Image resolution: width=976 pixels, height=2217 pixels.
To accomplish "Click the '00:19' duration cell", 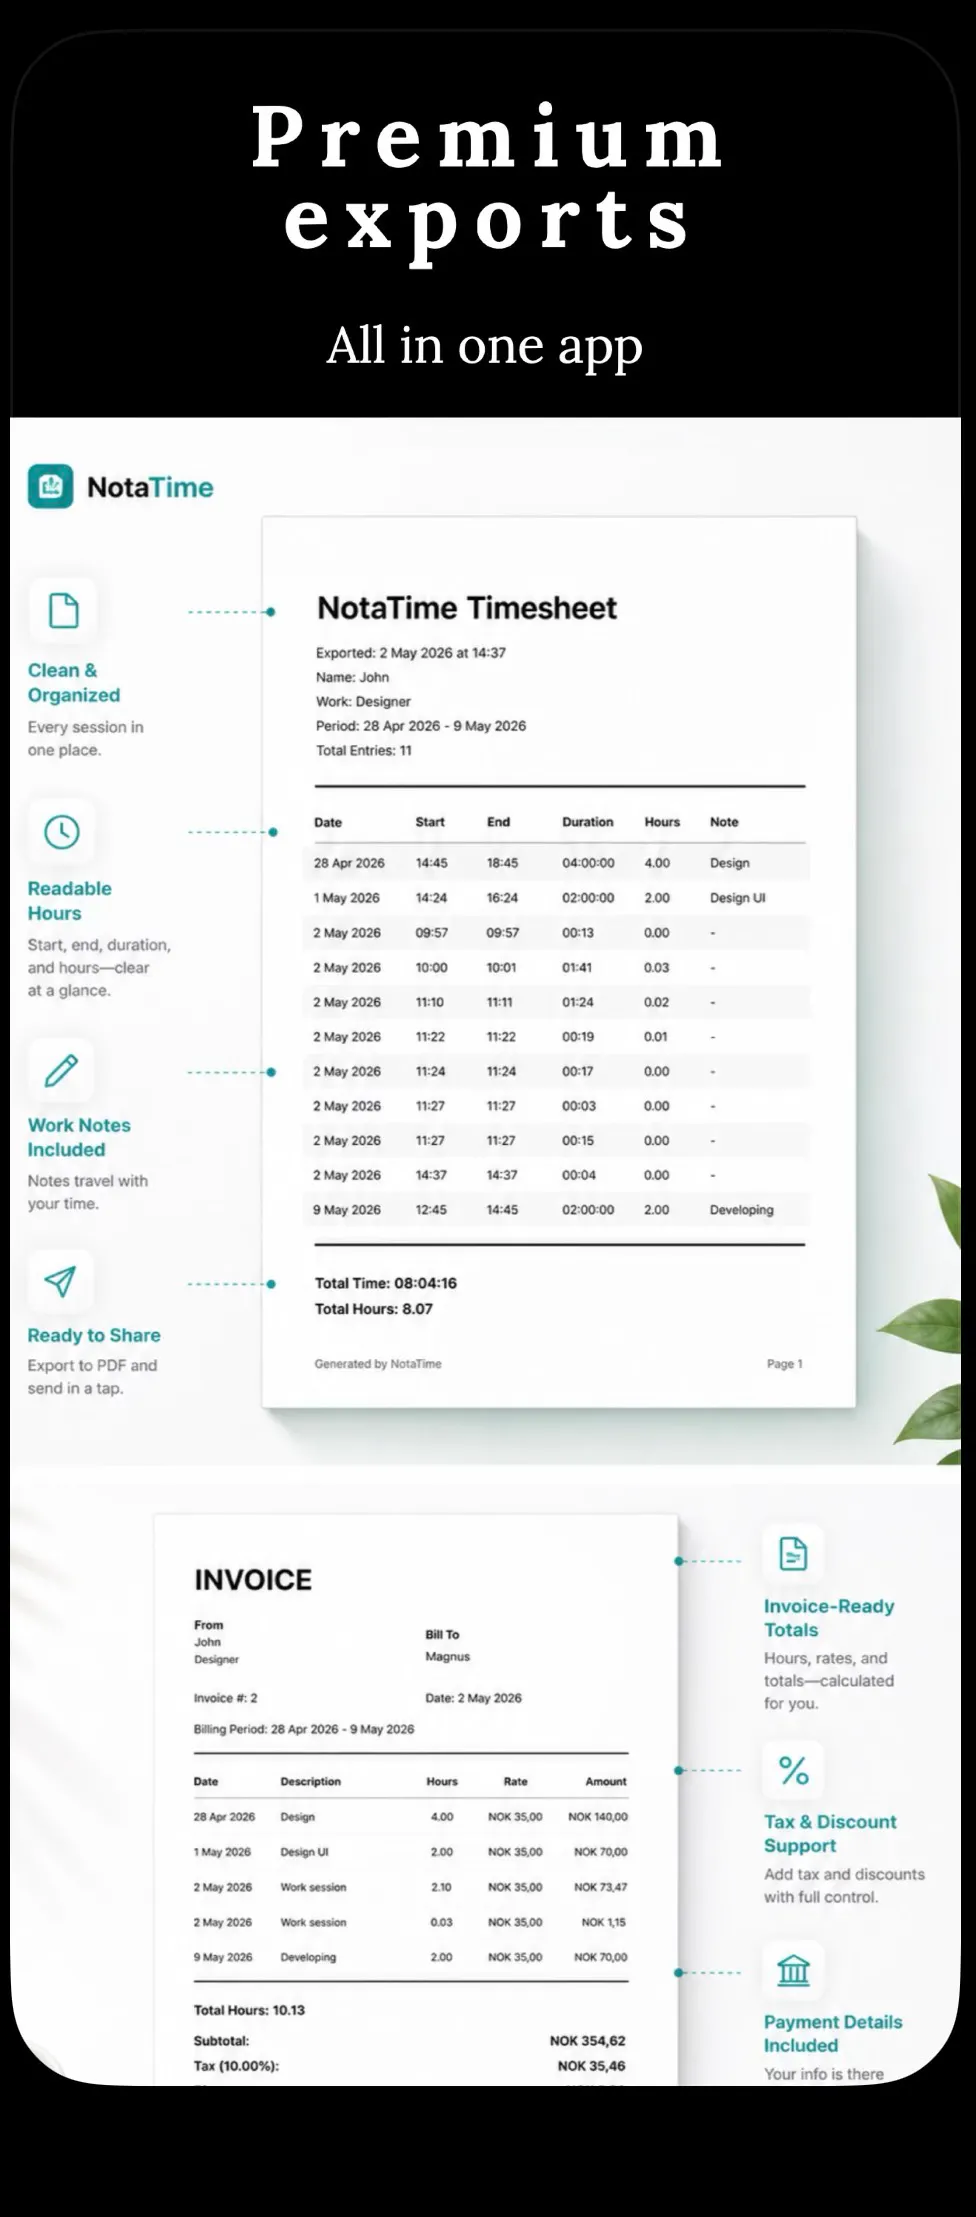I will click(x=578, y=1037).
